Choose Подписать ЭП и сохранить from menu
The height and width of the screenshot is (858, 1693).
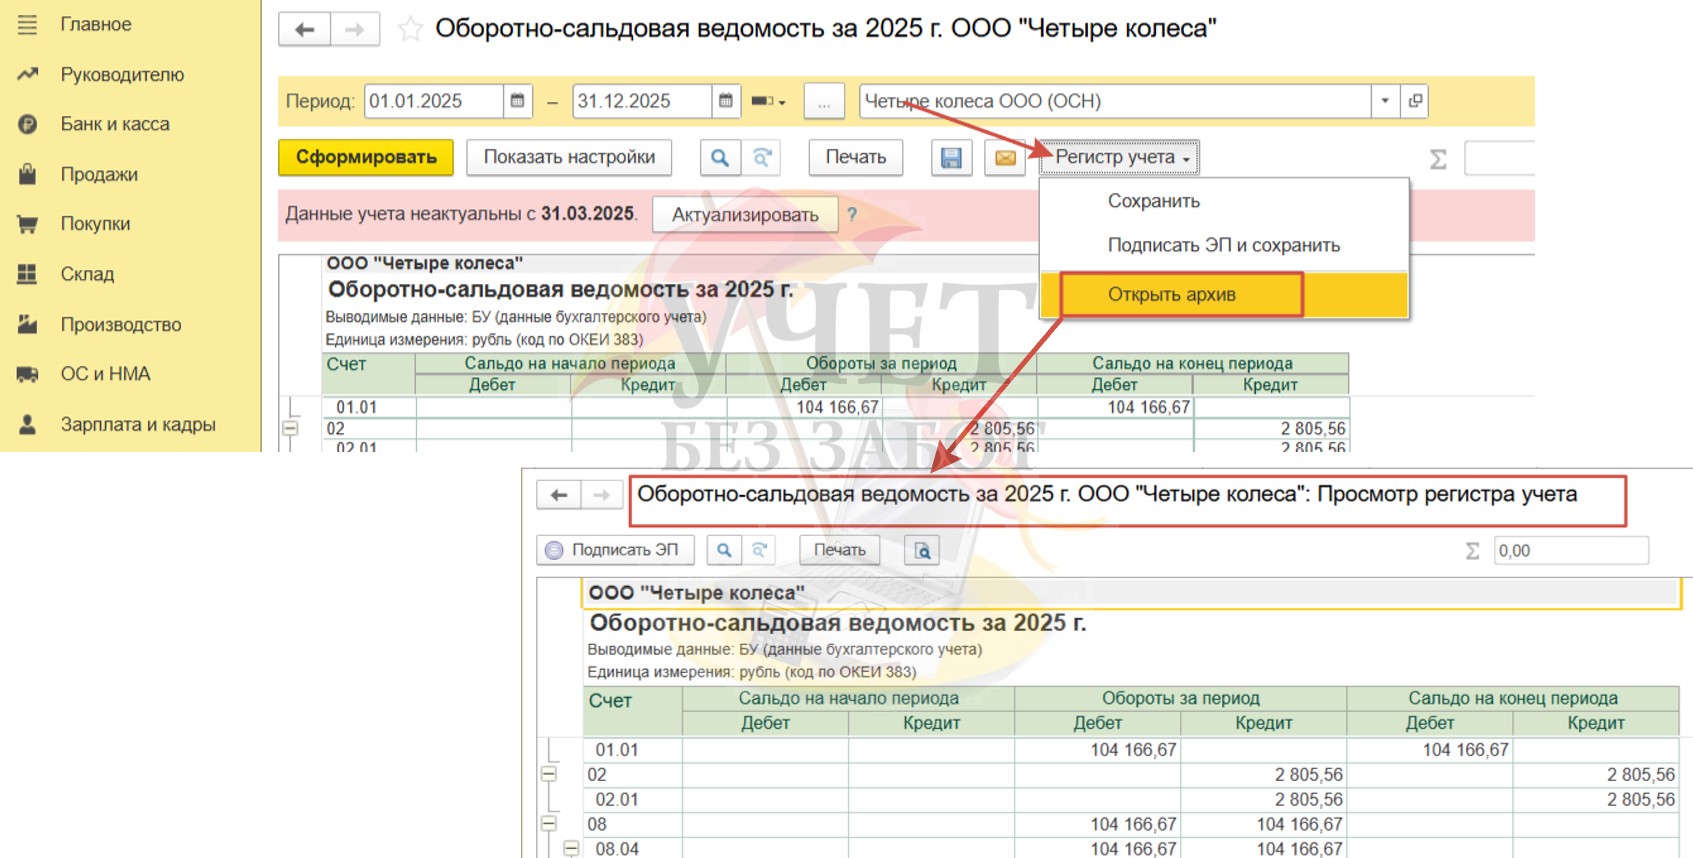1223,245
